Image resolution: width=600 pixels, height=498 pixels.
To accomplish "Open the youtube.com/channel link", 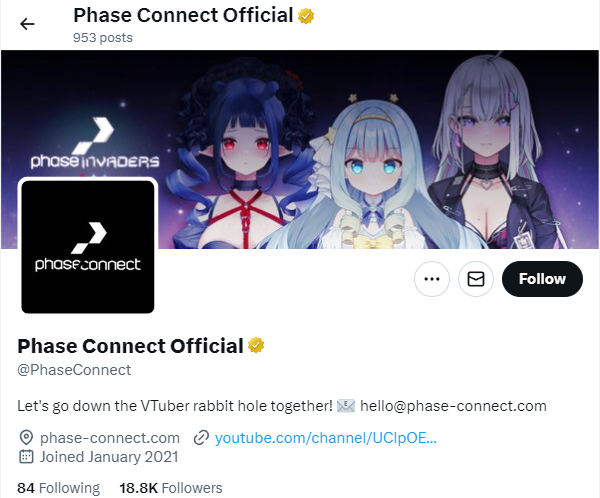I will [x=326, y=438].
